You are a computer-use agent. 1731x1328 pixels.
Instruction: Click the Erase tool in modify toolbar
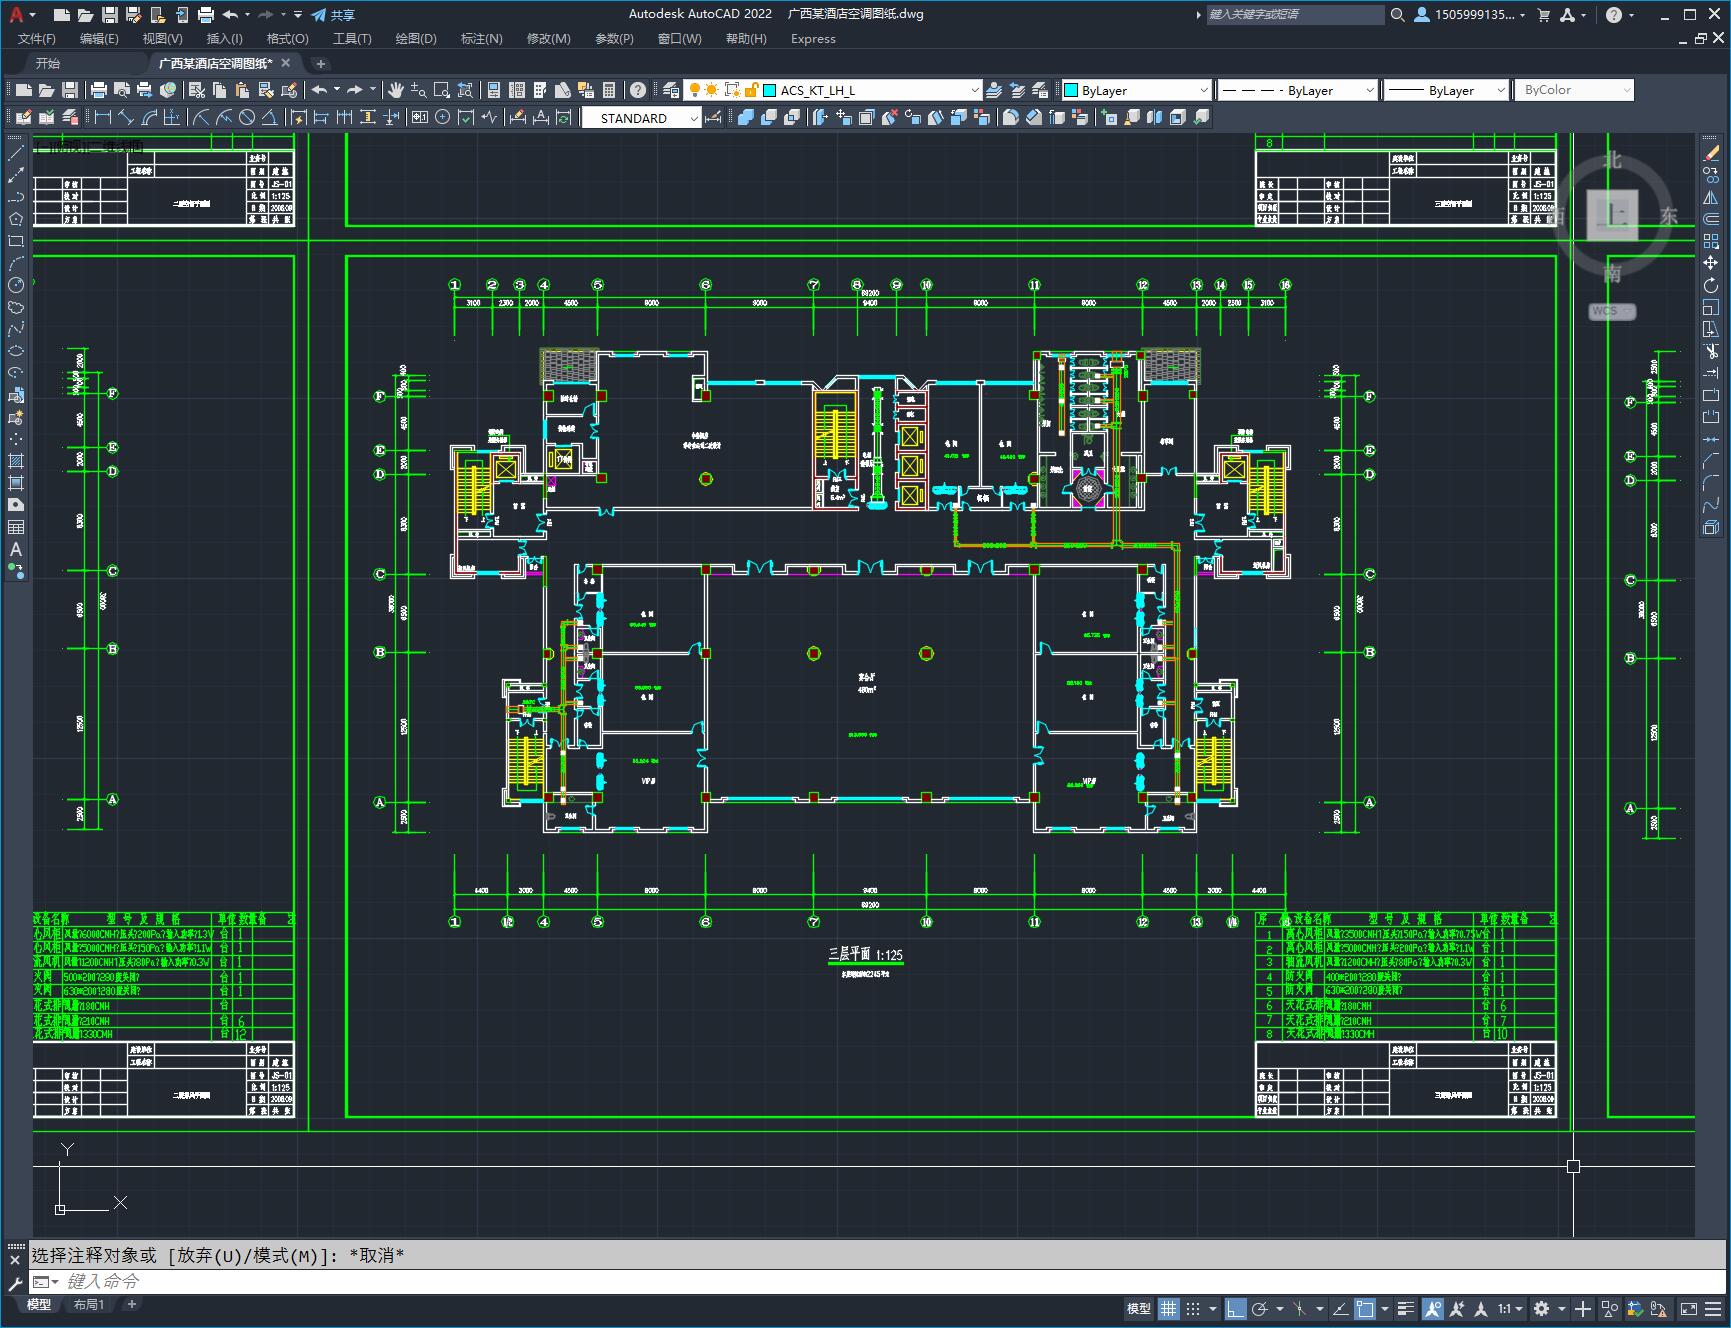(x=1711, y=153)
